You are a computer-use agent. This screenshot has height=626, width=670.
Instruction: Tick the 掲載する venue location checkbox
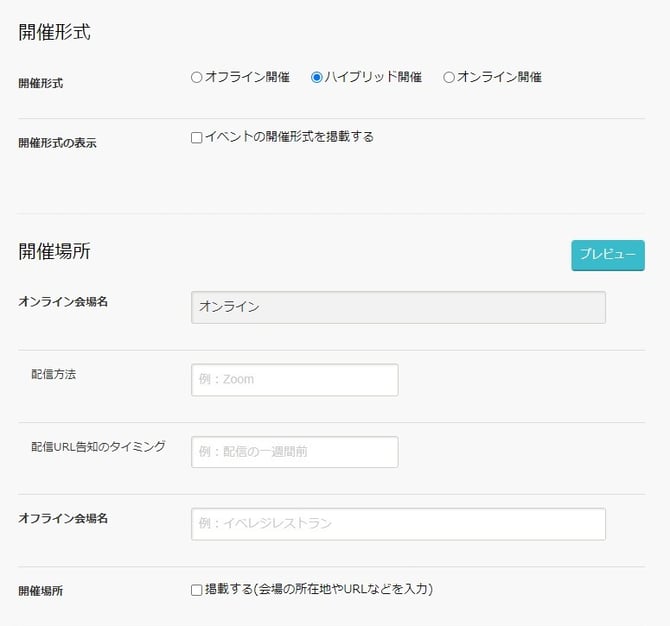(x=197, y=590)
